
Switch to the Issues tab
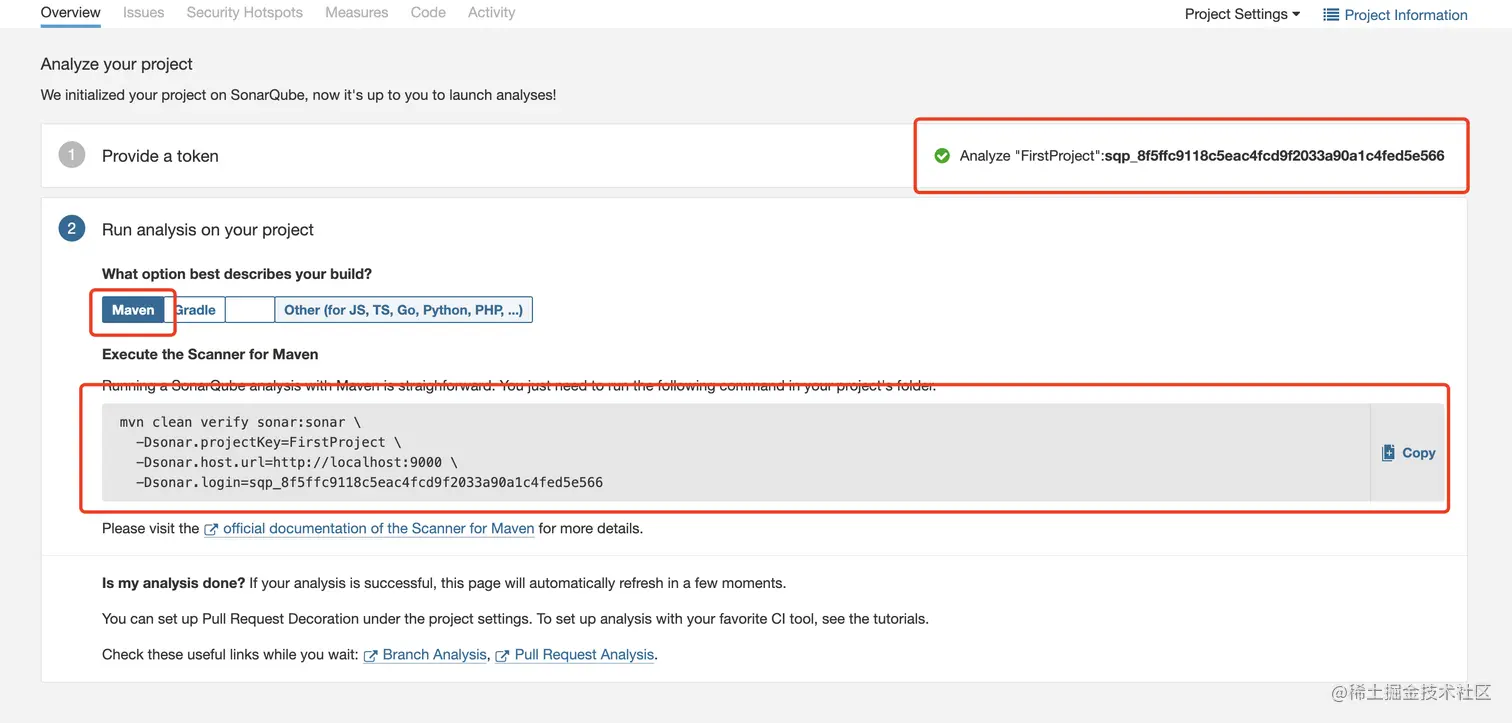coord(144,12)
